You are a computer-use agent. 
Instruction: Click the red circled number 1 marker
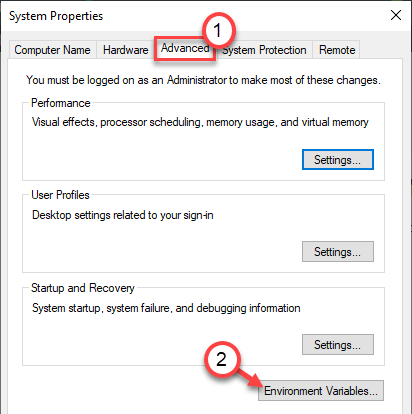219,31
